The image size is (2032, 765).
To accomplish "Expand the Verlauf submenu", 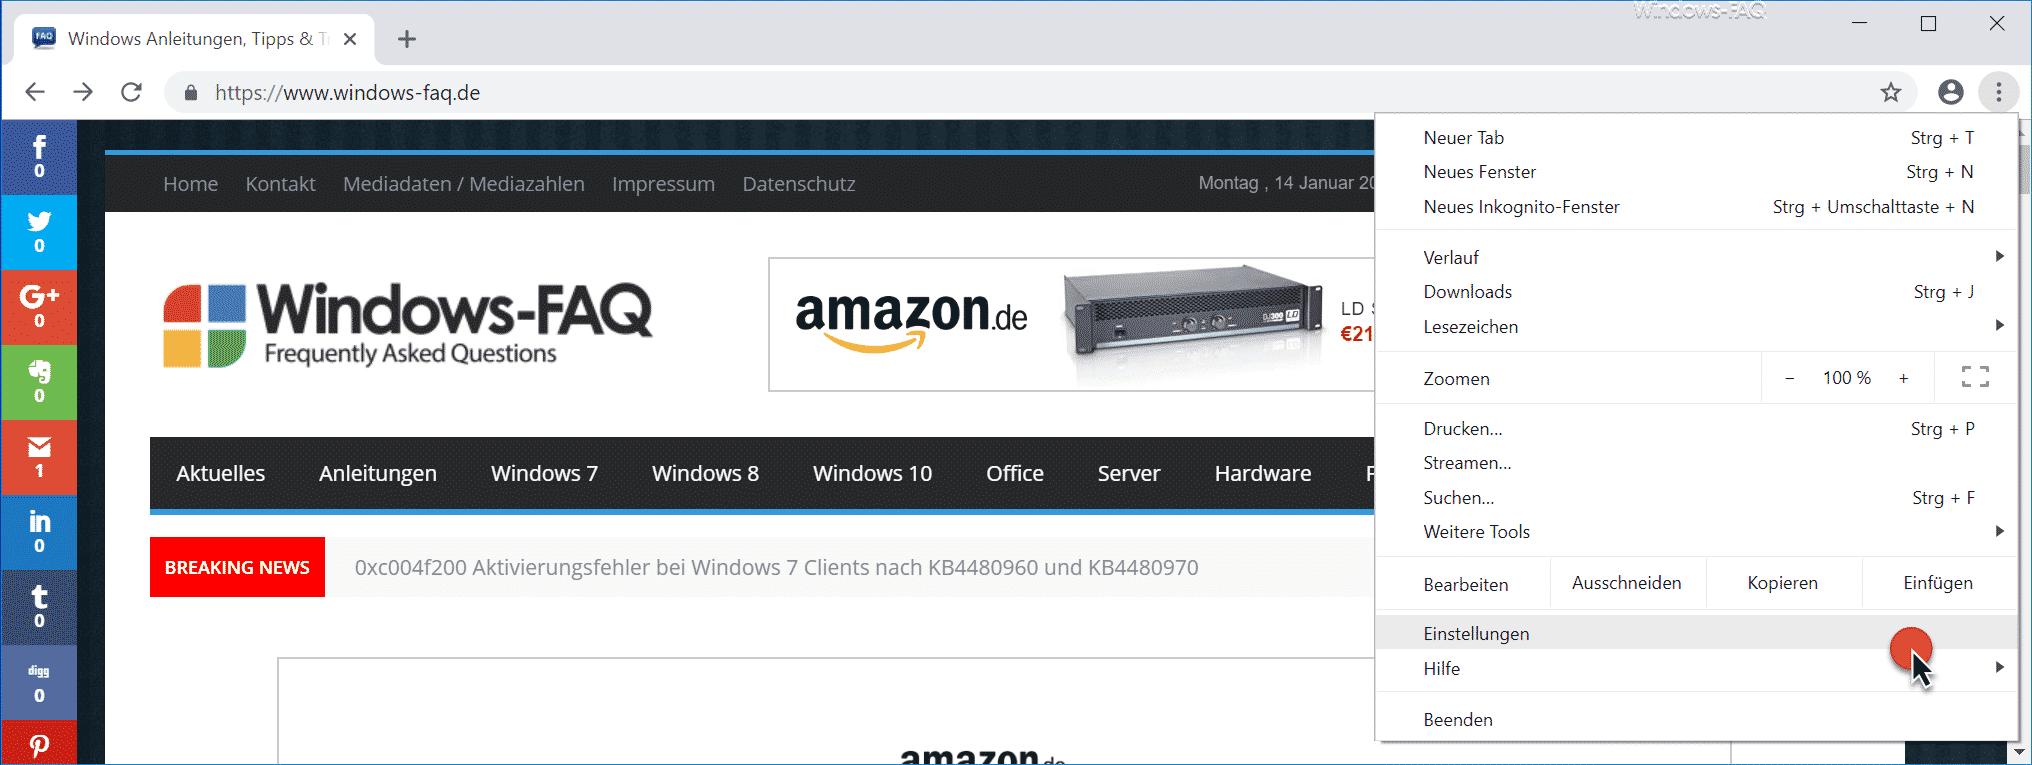I will pos(1696,257).
